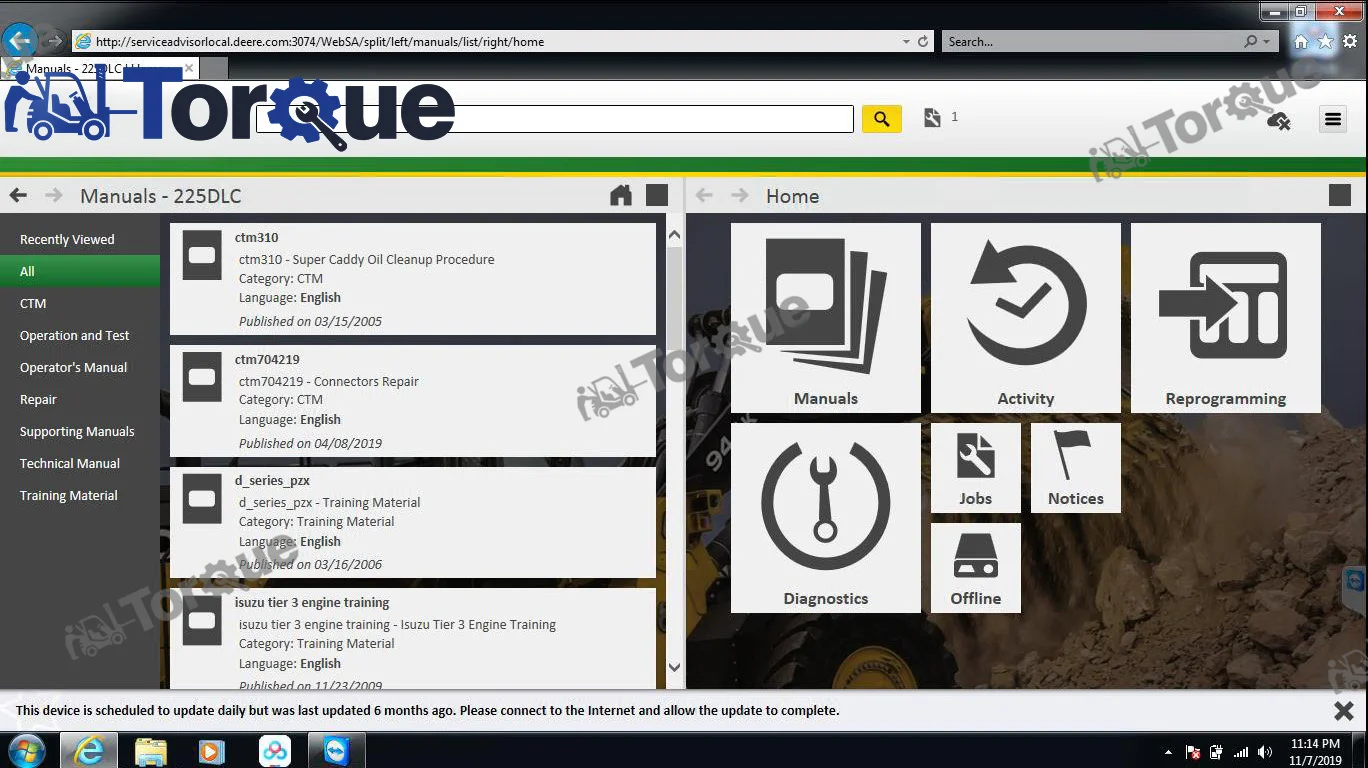The height and width of the screenshot is (768, 1368).
Task: Close the Manuals - 225DLC browser tab
Action: (x=189, y=68)
